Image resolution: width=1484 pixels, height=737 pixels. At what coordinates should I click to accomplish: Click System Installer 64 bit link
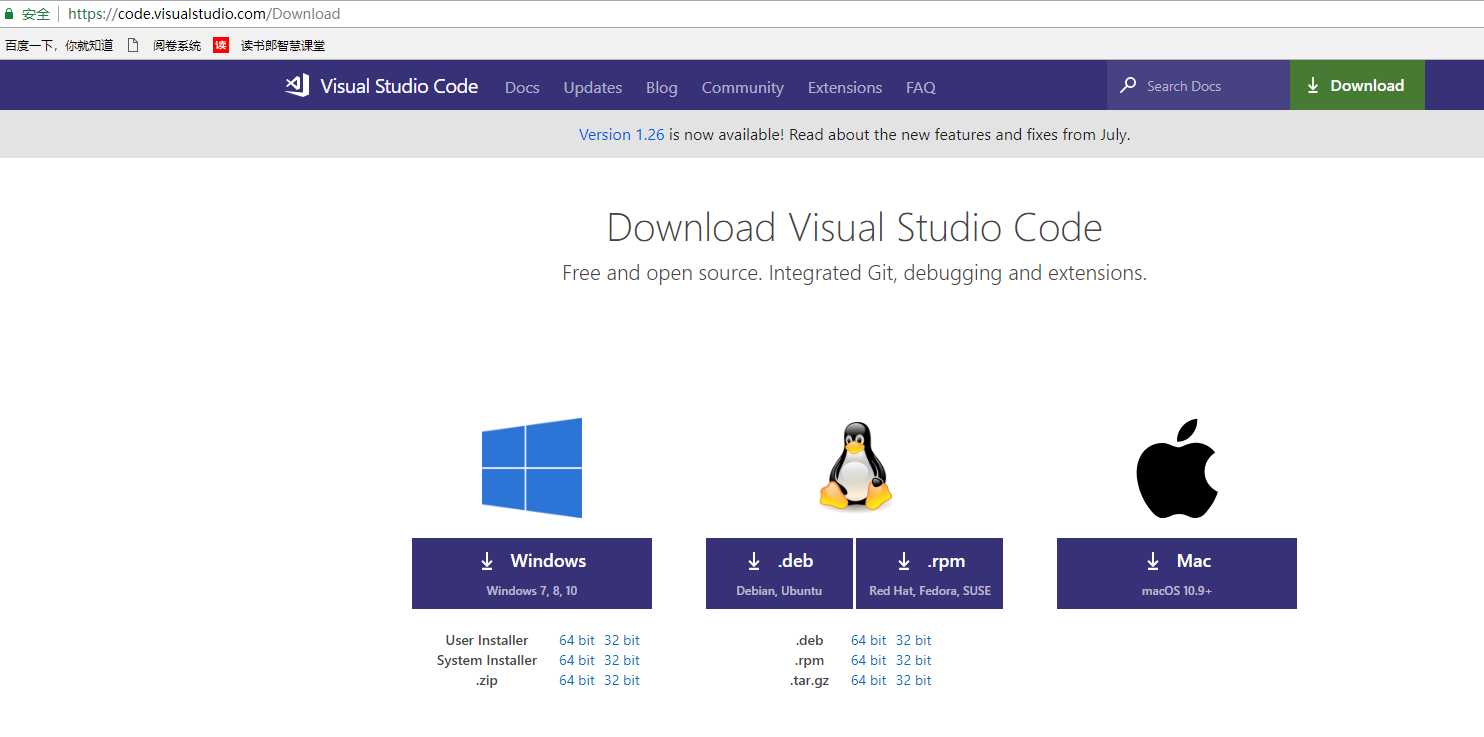click(577, 660)
